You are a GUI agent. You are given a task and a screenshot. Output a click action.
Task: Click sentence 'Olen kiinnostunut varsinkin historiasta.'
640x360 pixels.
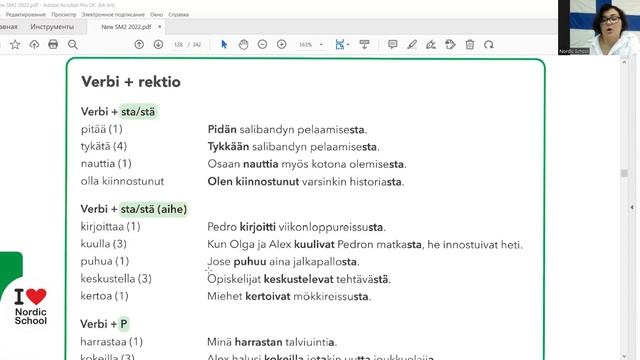[306, 182]
